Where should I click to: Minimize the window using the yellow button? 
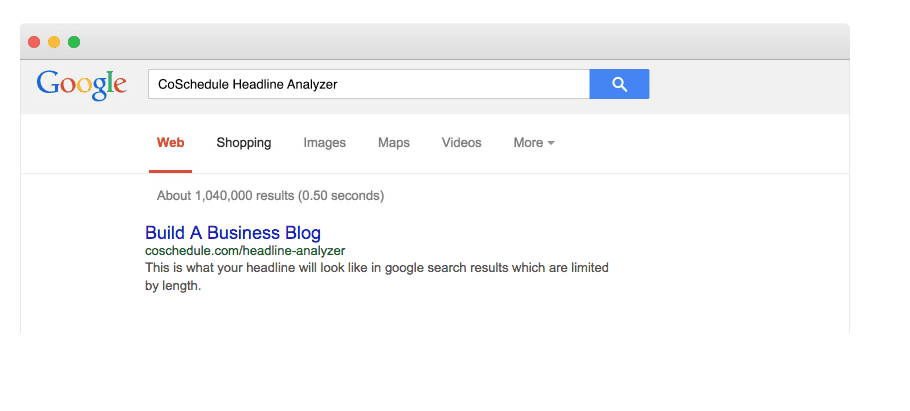coord(54,42)
